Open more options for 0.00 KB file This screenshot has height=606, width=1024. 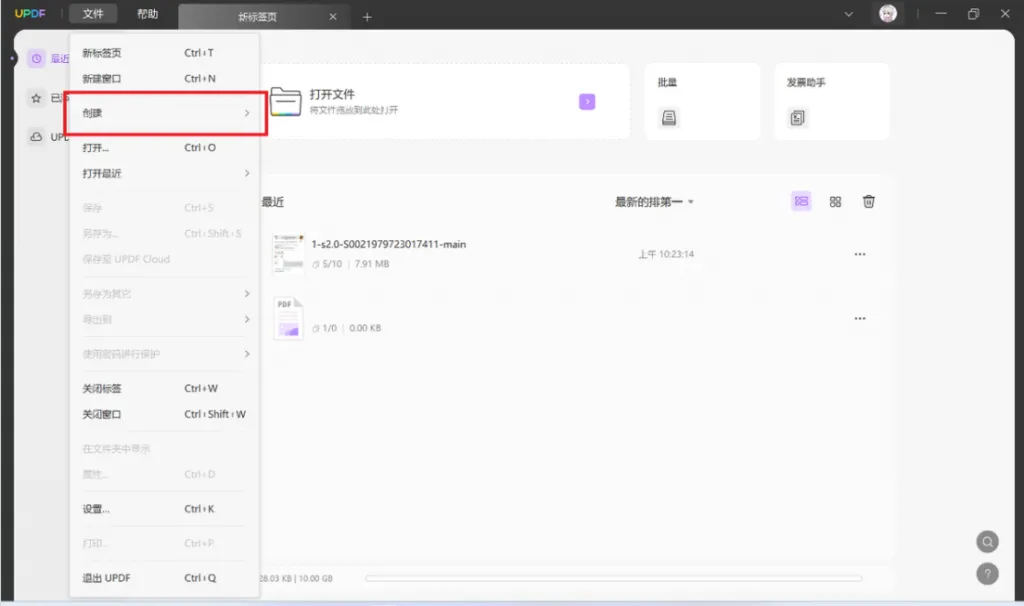860,319
